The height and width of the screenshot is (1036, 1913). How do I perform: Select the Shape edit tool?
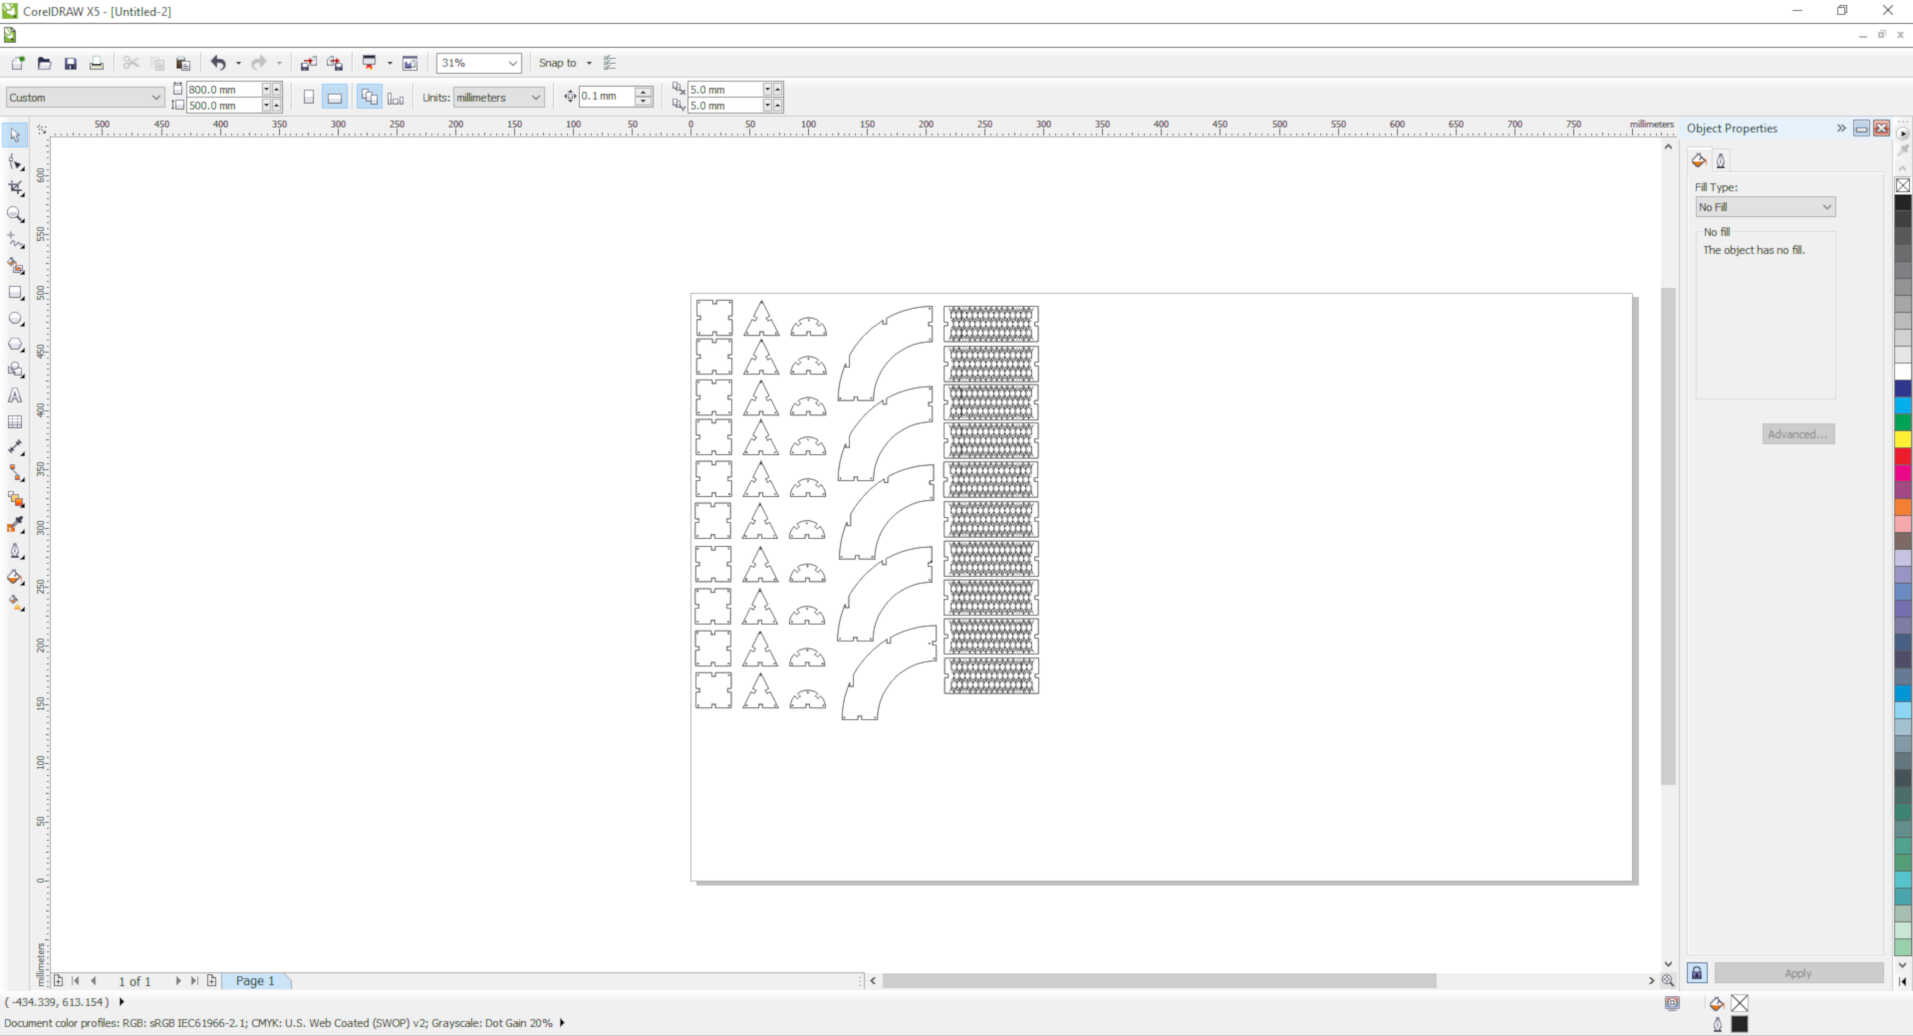pos(15,162)
